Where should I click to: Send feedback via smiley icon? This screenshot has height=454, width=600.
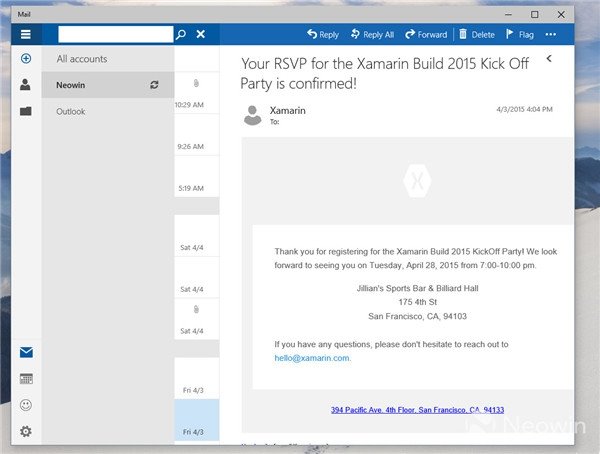coord(26,405)
